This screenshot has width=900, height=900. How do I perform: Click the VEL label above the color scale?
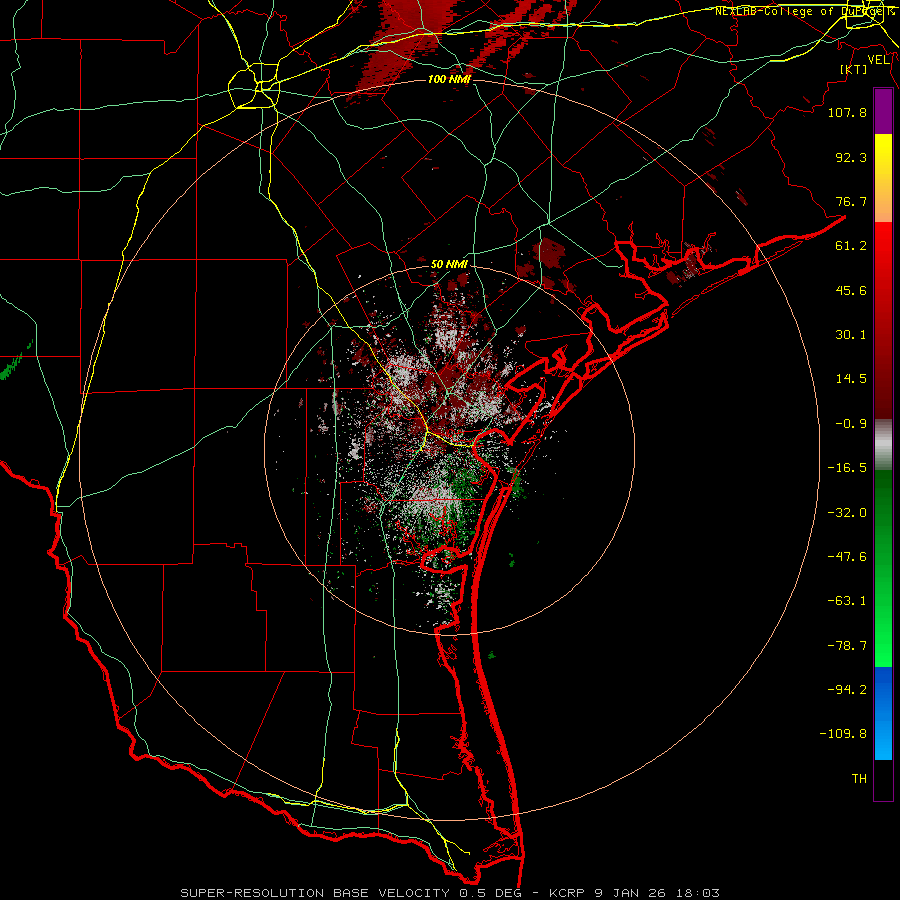pyautogui.click(x=878, y=60)
